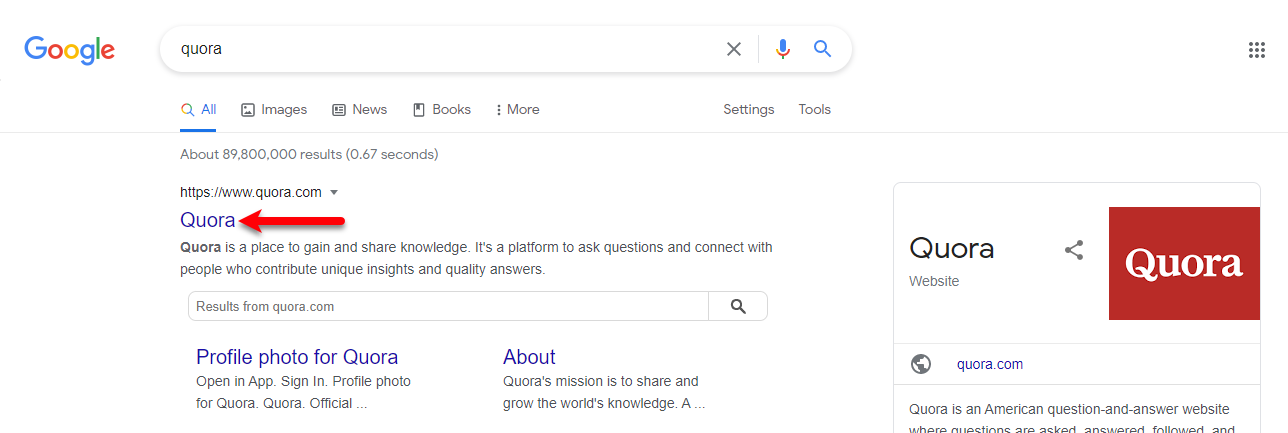The height and width of the screenshot is (433, 1288).
Task: Select the All results tab
Action: coord(198,110)
